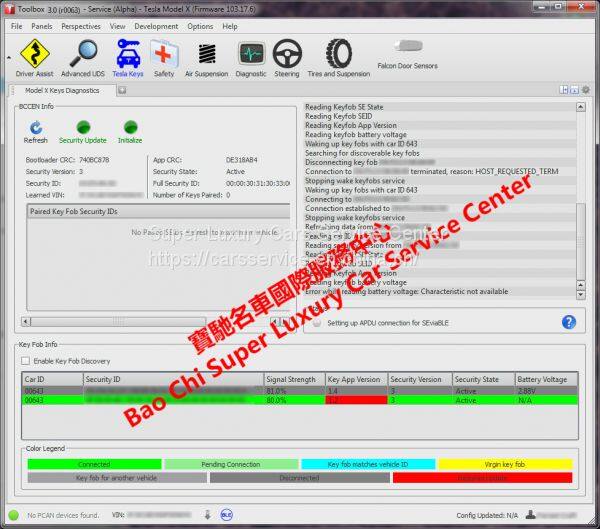Sort by Signal Strength column header
Viewport: 600px width, 529px height.
pyautogui.click(x=292, y=380)
